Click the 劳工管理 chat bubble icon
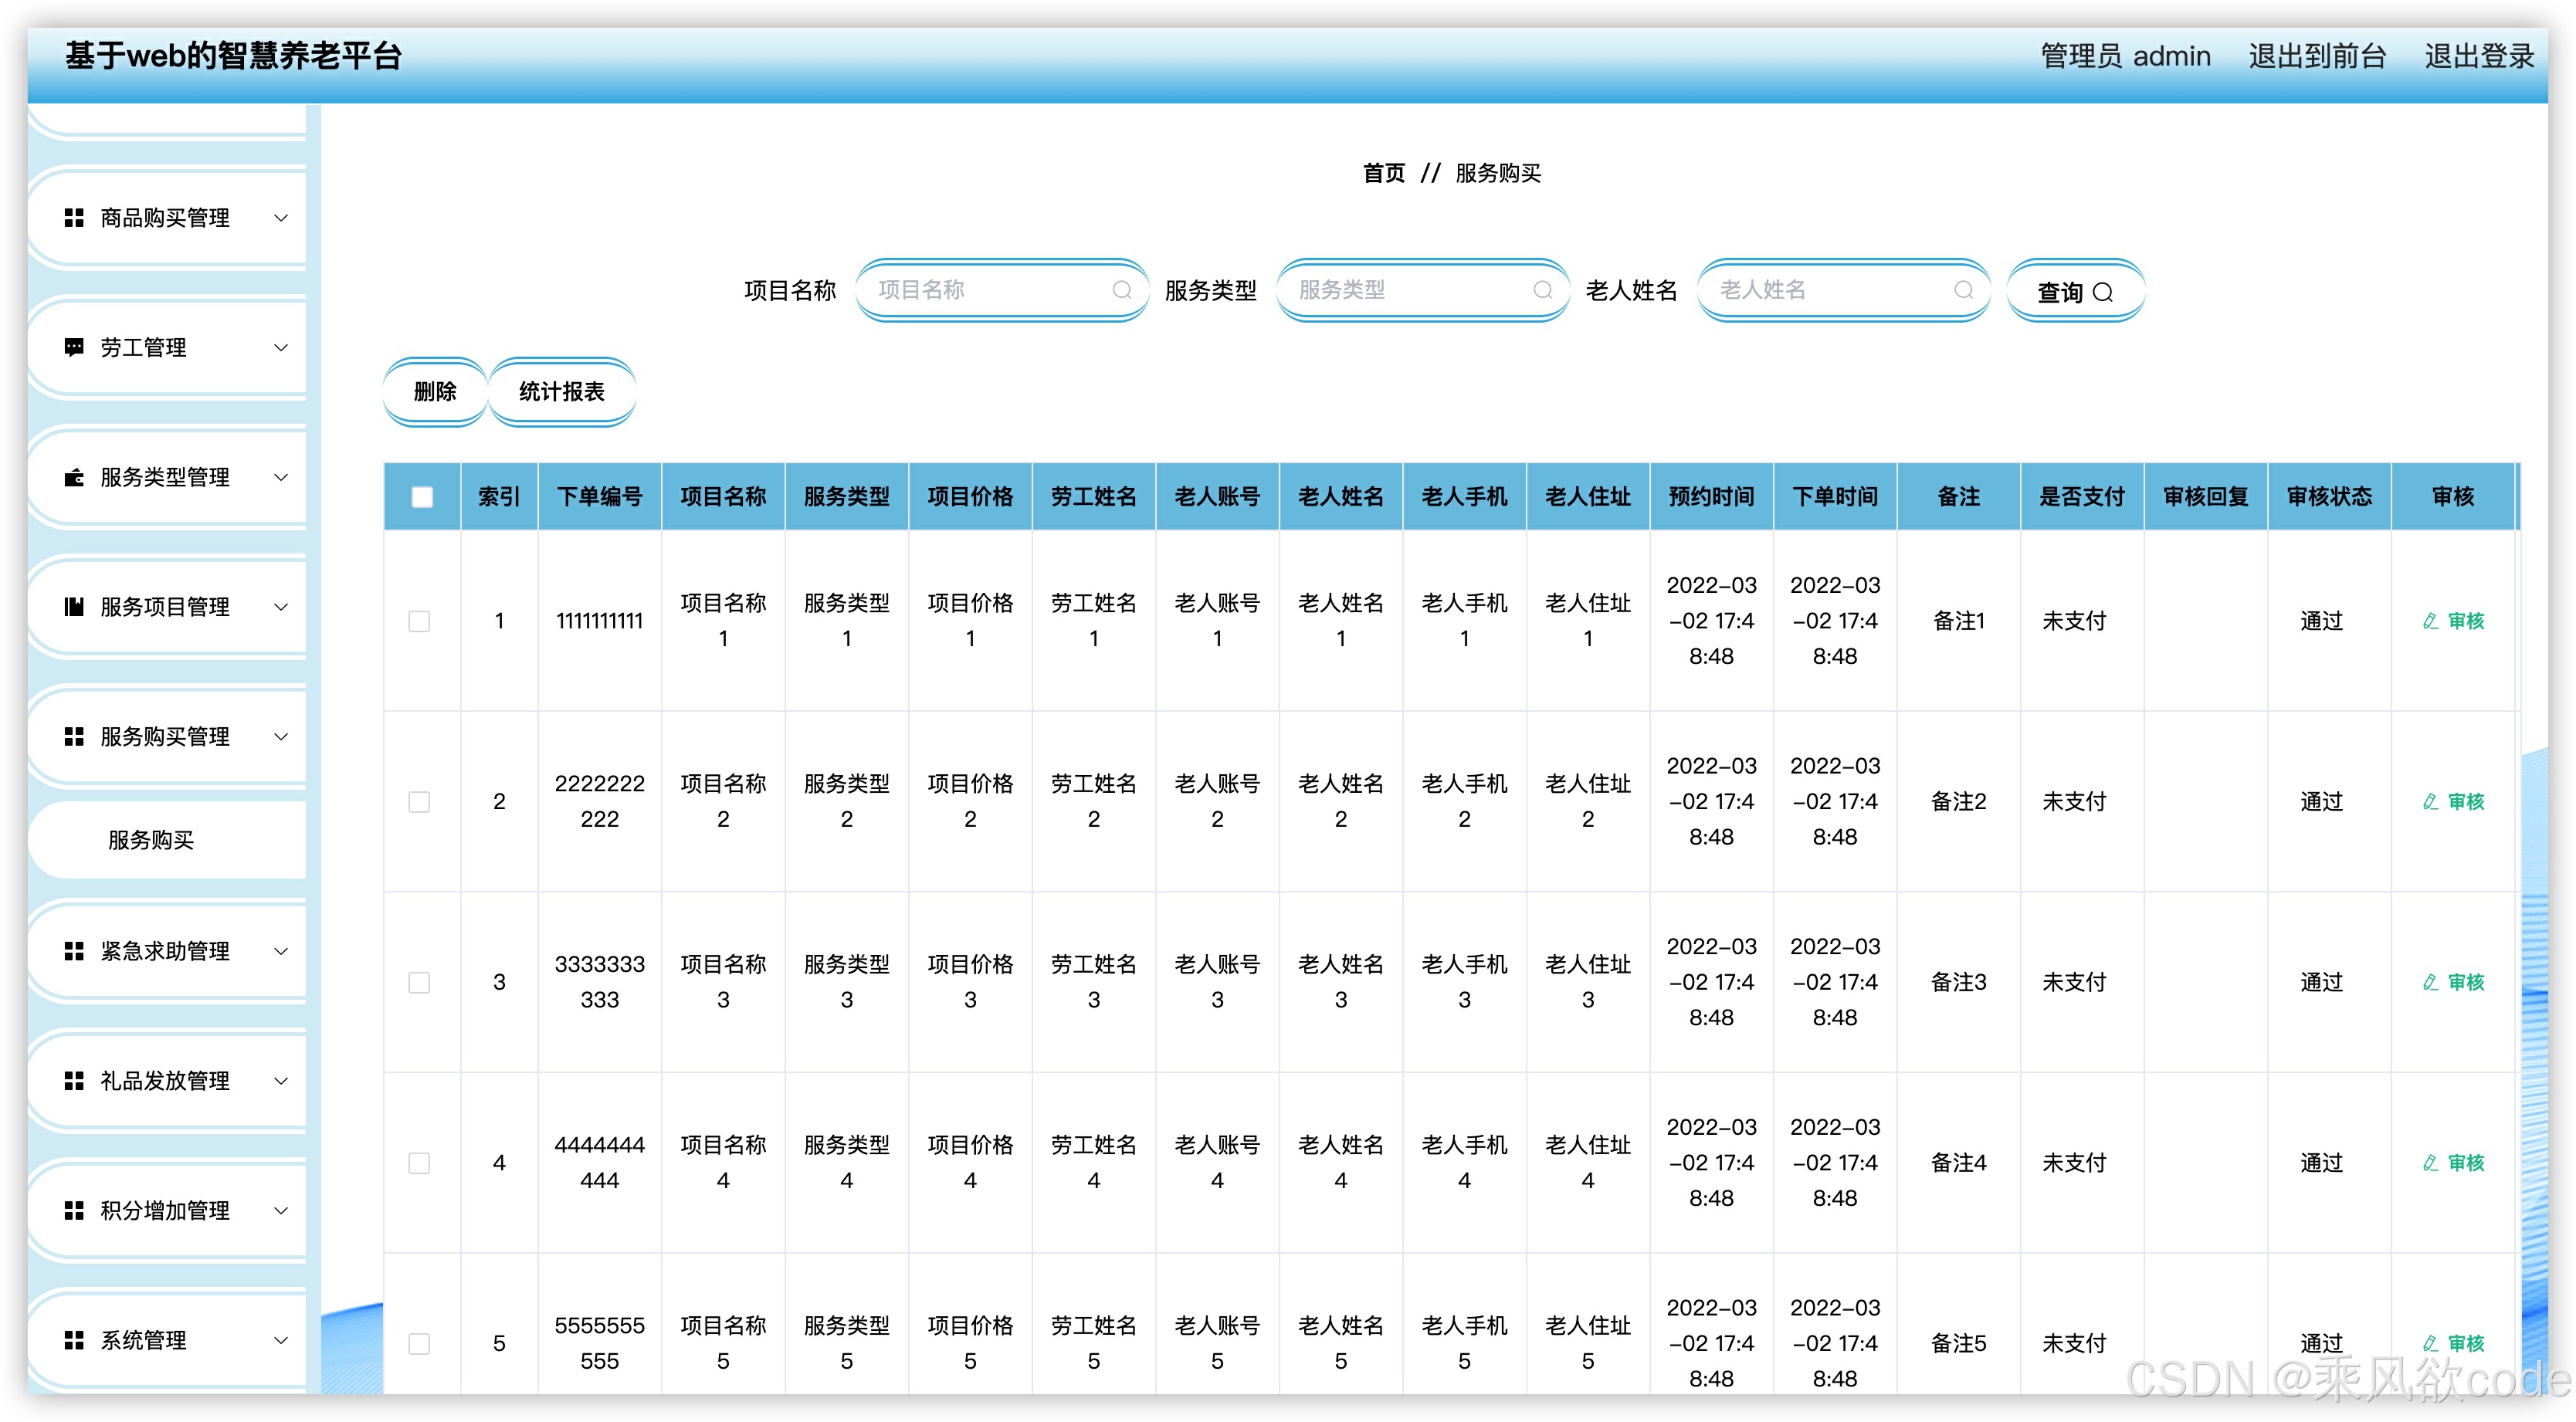 click(73, 347)
